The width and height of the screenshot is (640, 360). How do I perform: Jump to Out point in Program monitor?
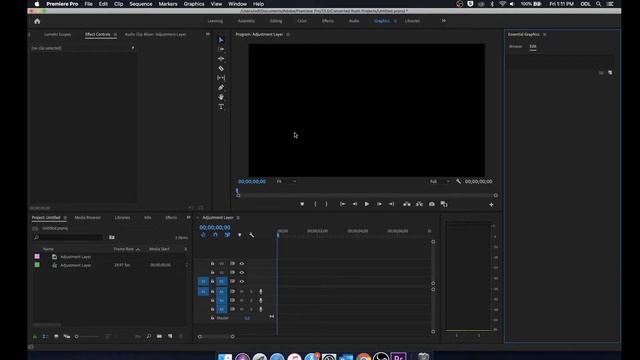(x=391, y=204)
